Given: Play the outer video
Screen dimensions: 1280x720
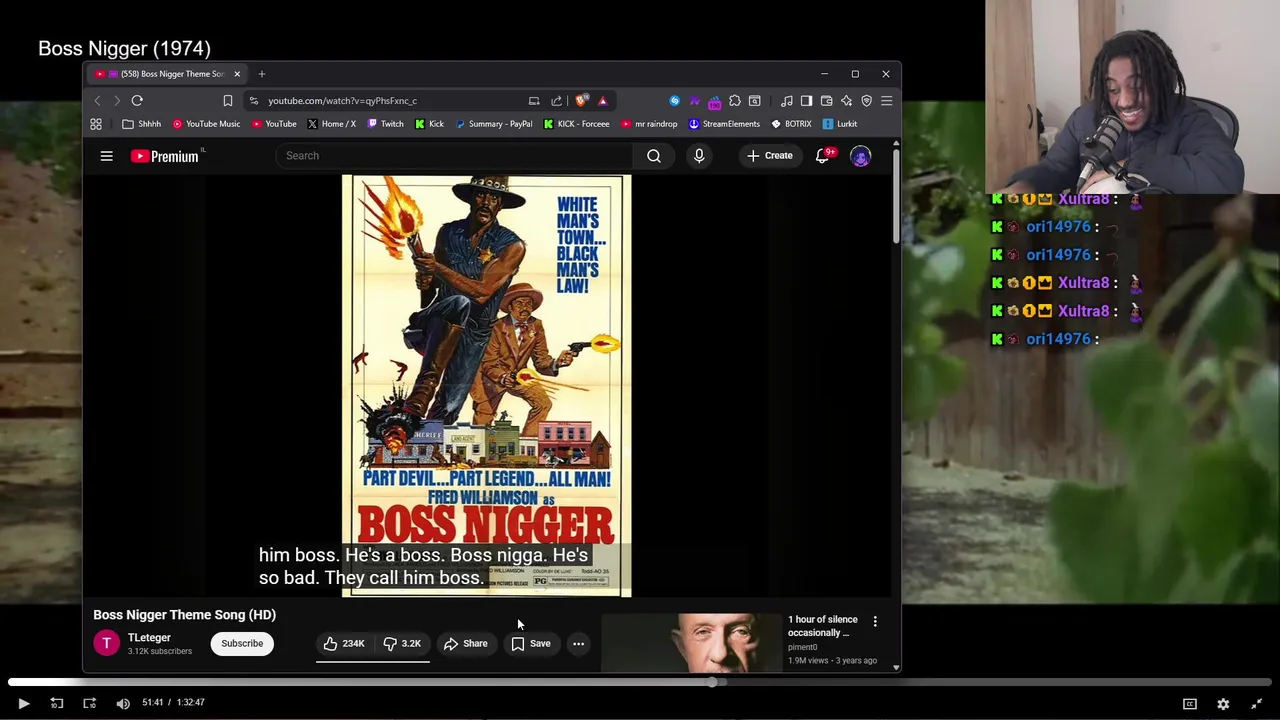Looking at the screenshot, I should tap(23, 703).
